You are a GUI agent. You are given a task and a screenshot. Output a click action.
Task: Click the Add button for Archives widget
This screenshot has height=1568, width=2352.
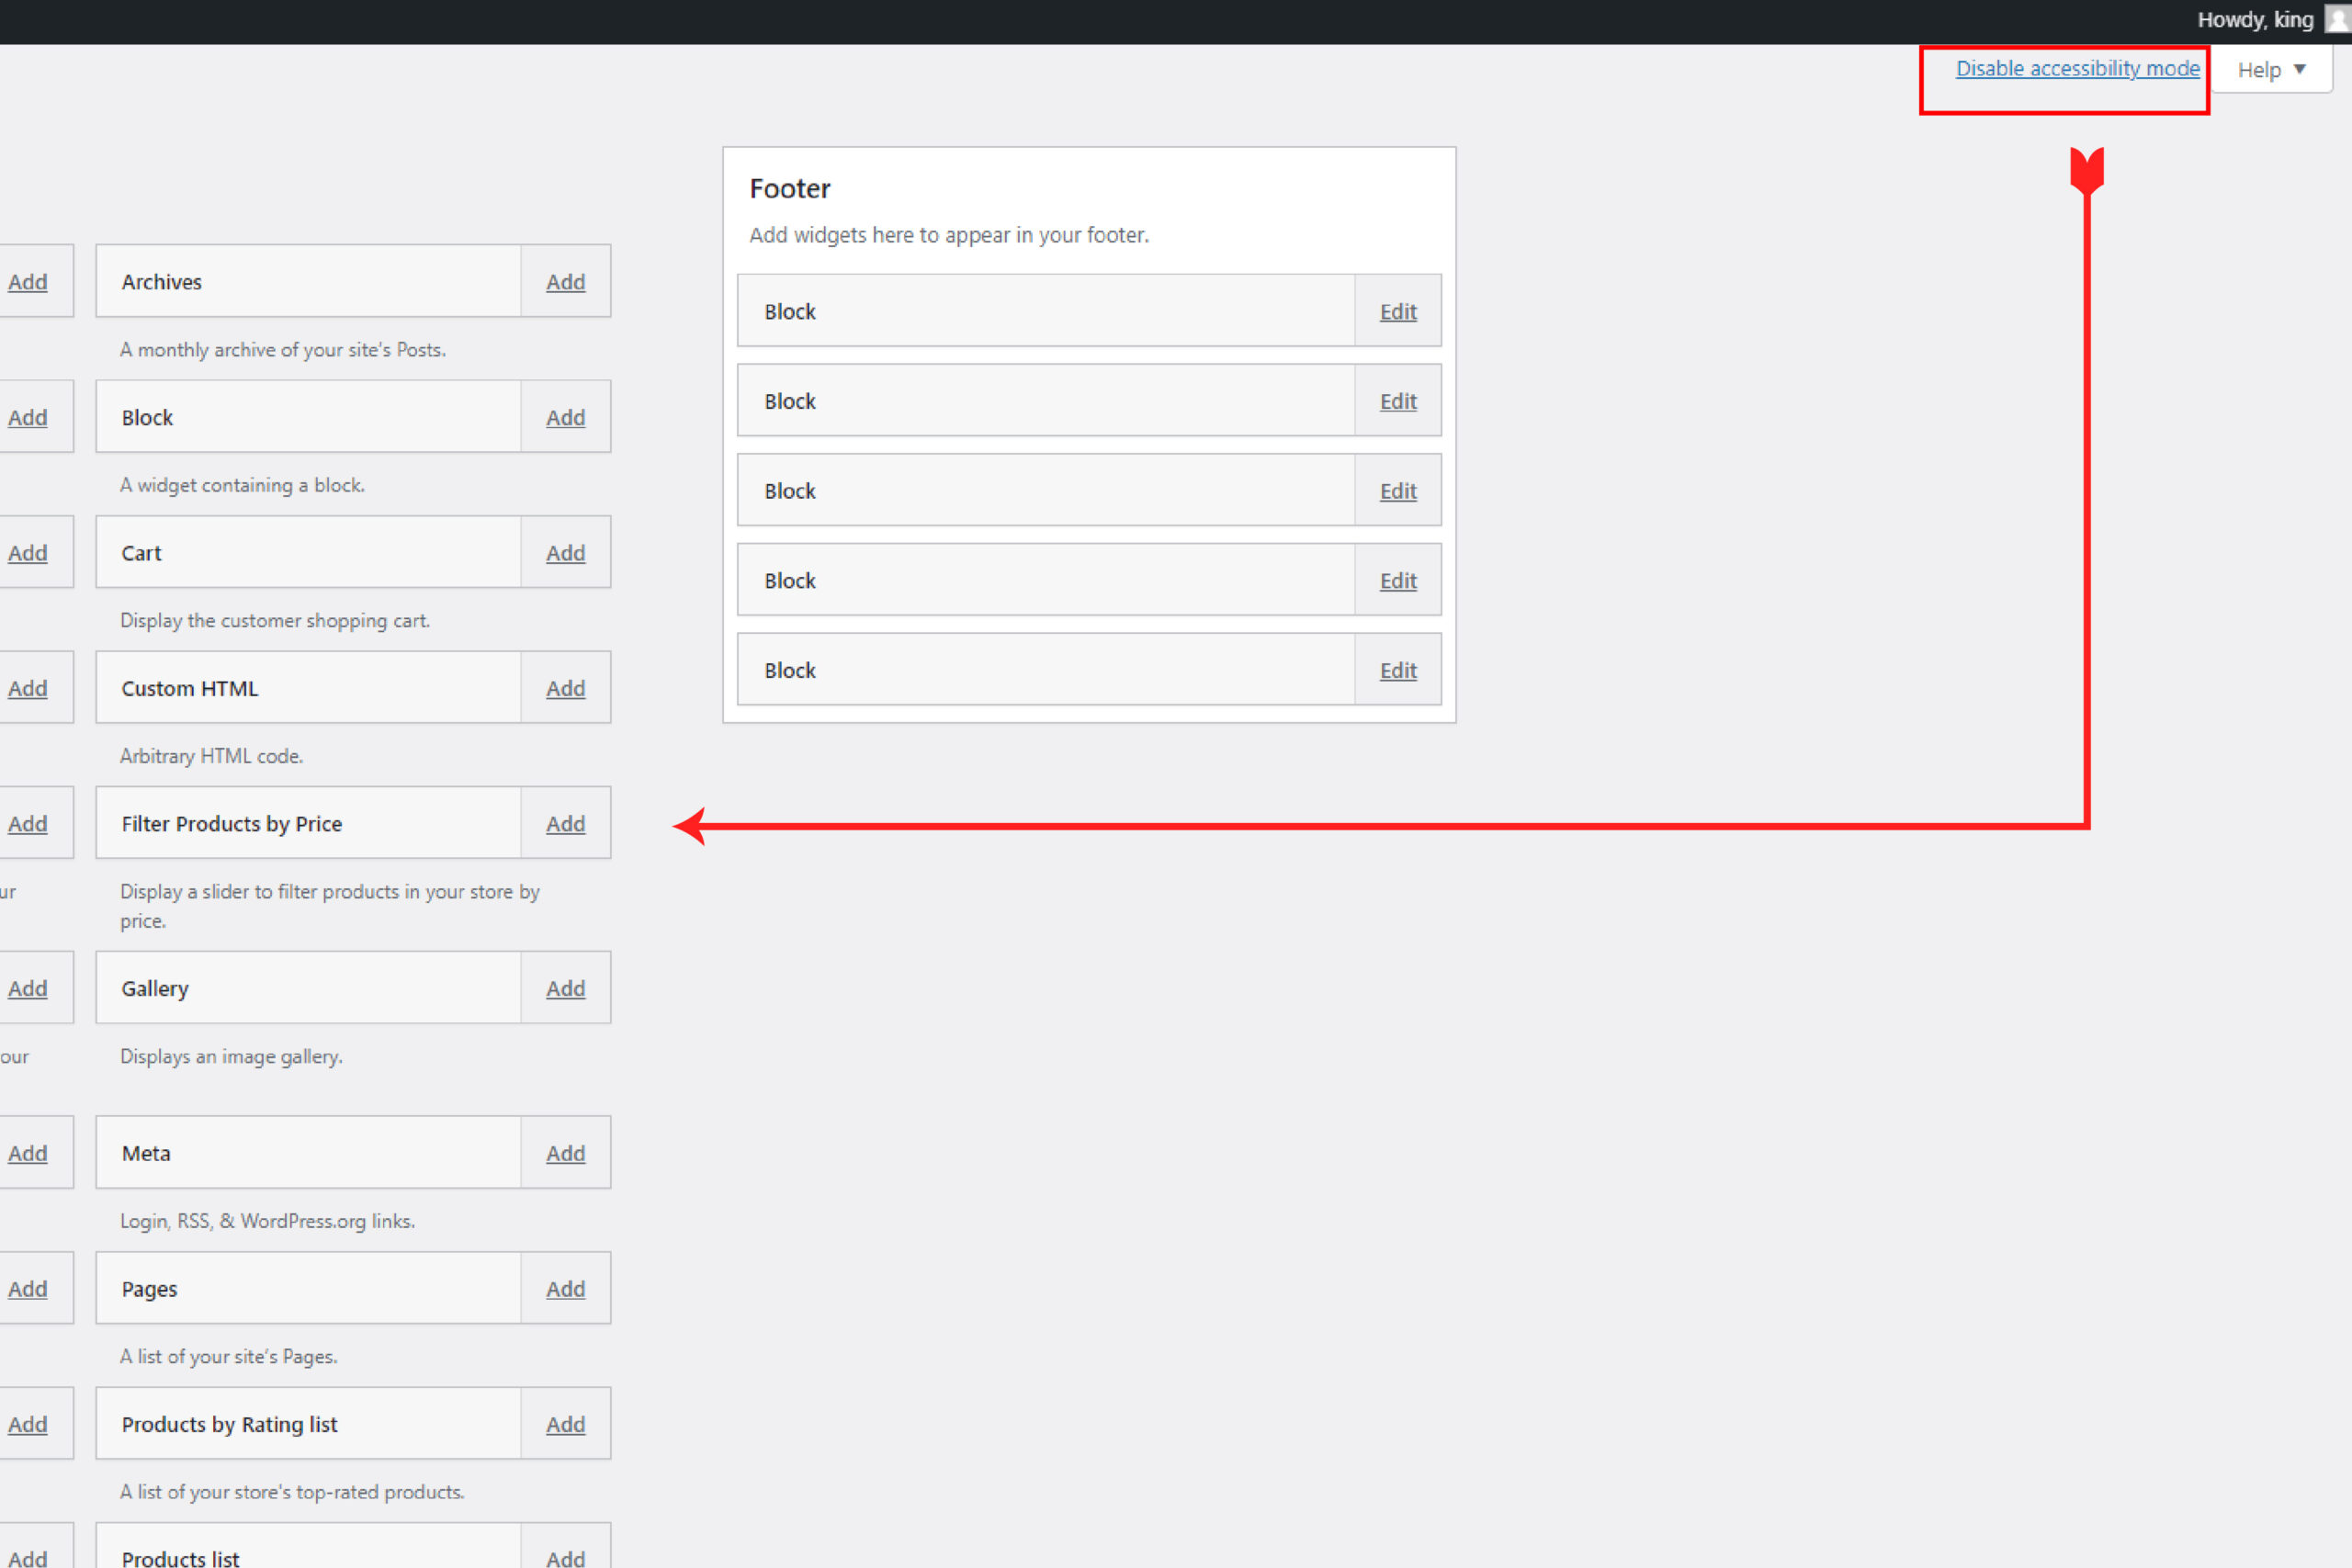coord(563,282)
